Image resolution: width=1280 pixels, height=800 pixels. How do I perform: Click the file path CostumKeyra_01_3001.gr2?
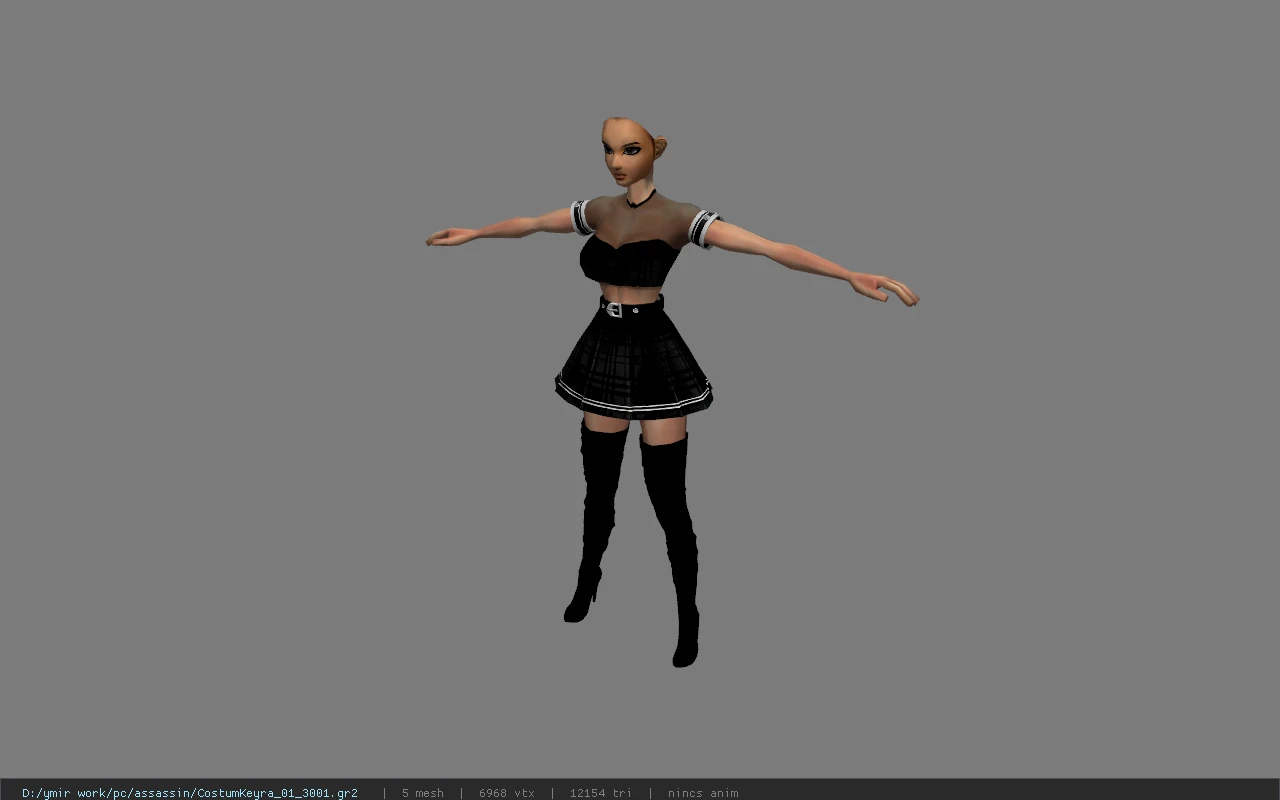pos(190,793)
